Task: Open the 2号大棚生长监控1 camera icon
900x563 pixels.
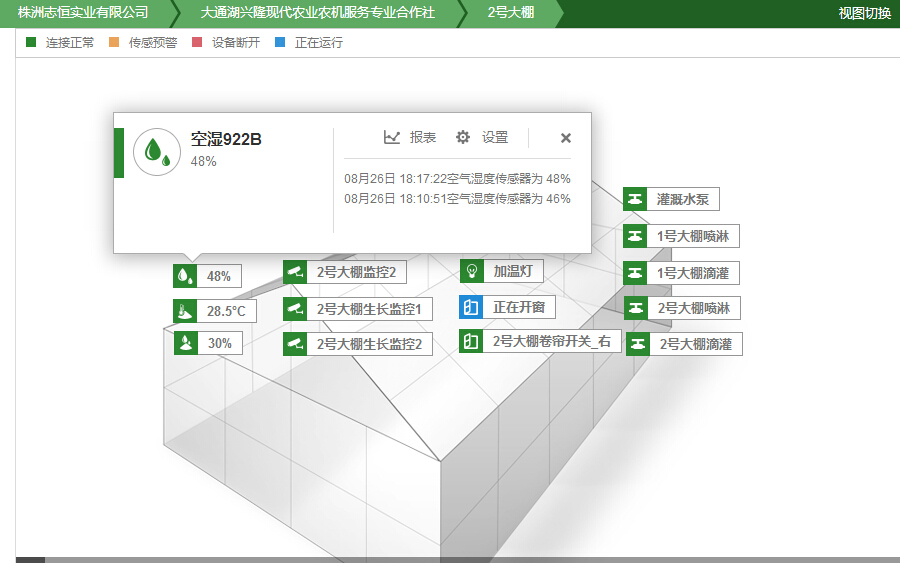Action: coord(295,309)
